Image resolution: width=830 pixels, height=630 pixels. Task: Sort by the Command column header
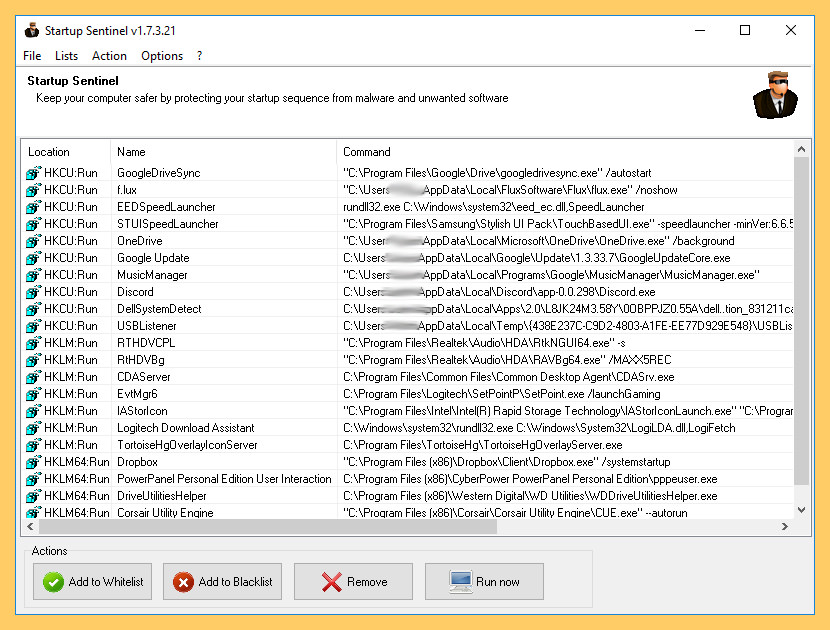pos(565,152)
